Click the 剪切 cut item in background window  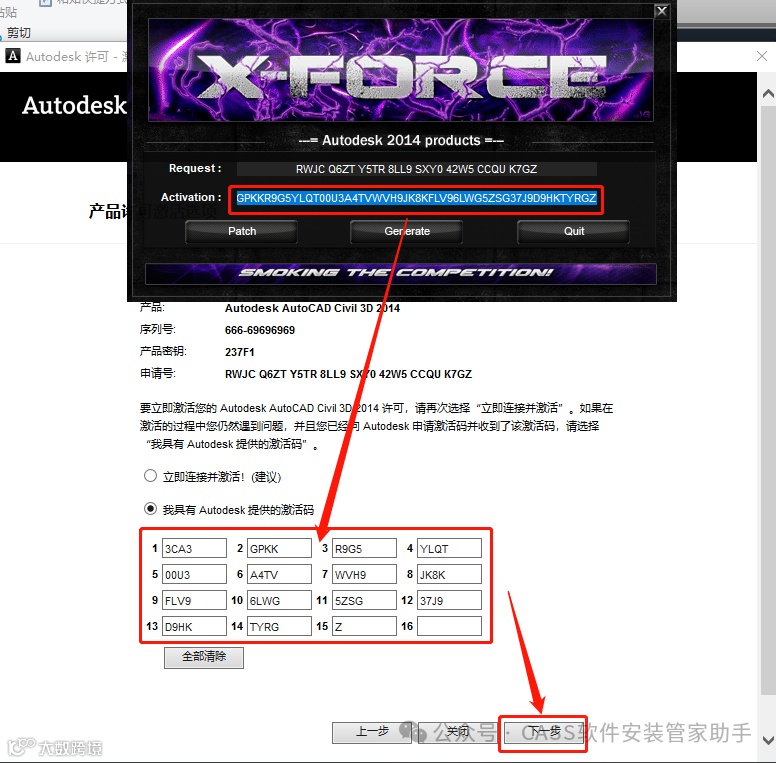(x=18, y=33)
